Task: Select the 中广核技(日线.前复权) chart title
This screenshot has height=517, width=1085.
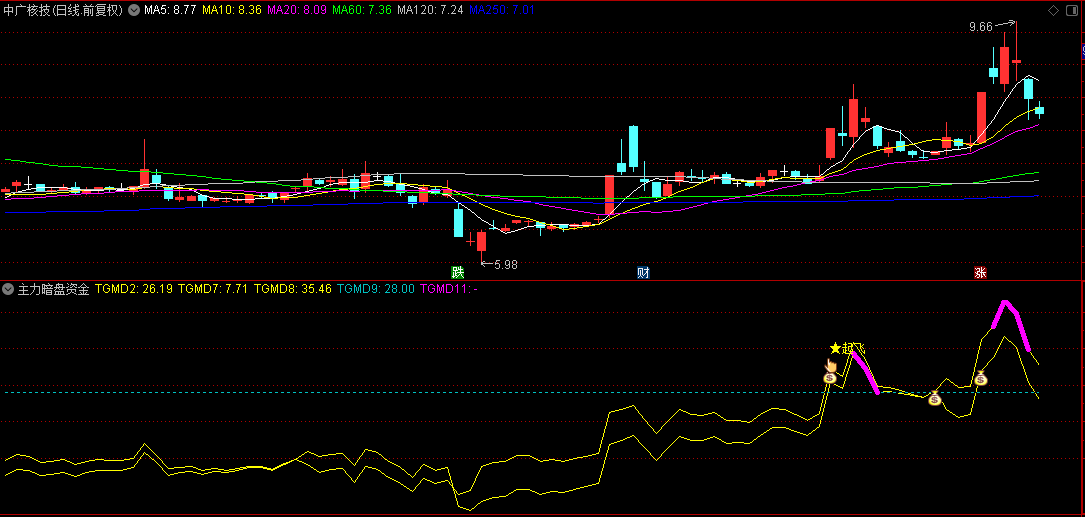Action: coord(64,10)
